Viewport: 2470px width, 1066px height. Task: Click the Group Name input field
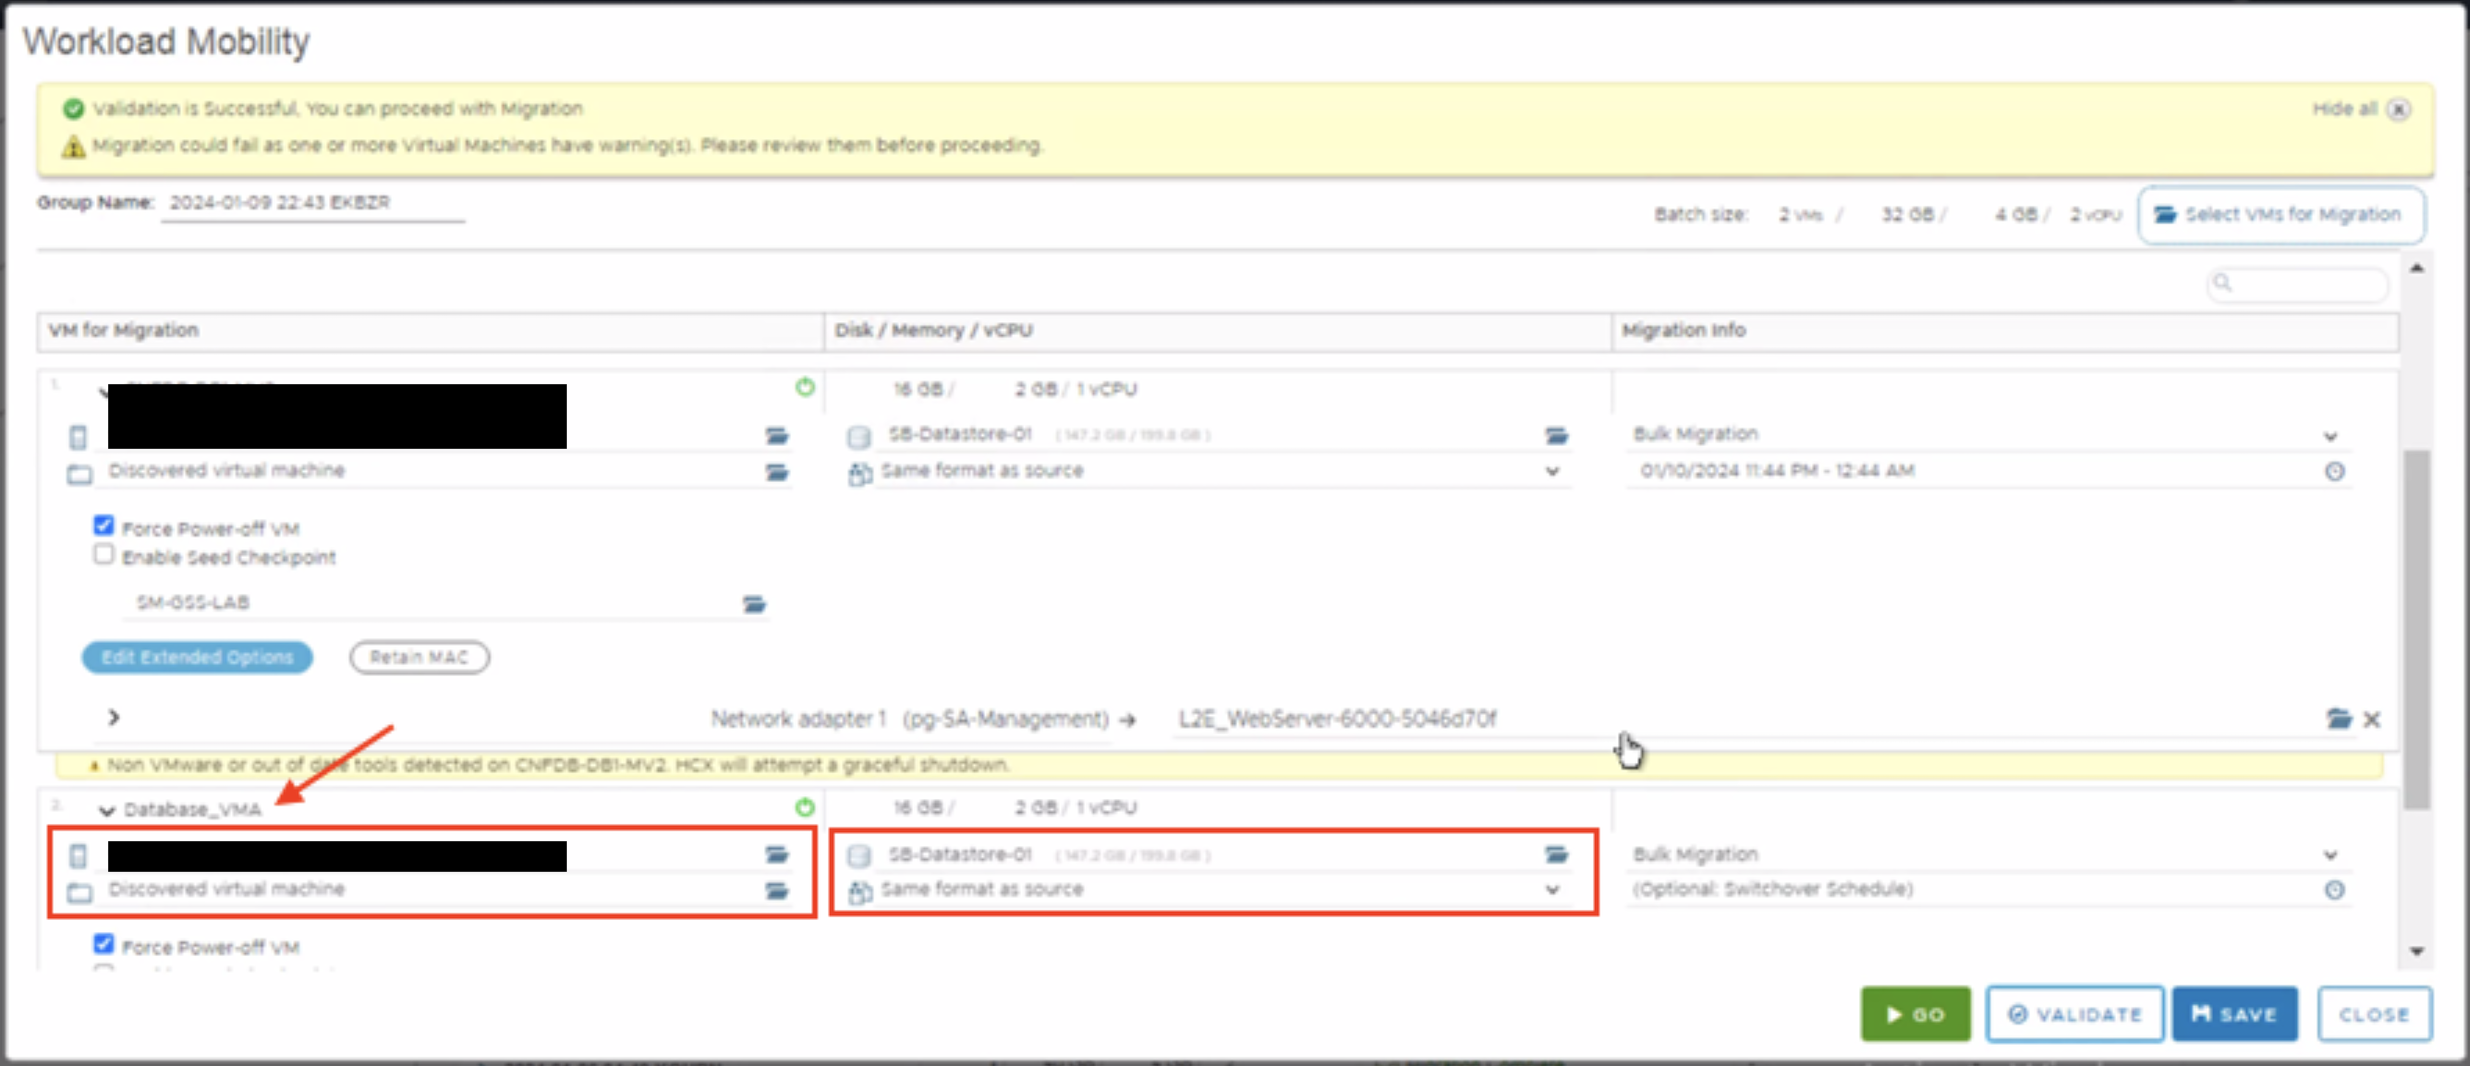pos(312,203)
